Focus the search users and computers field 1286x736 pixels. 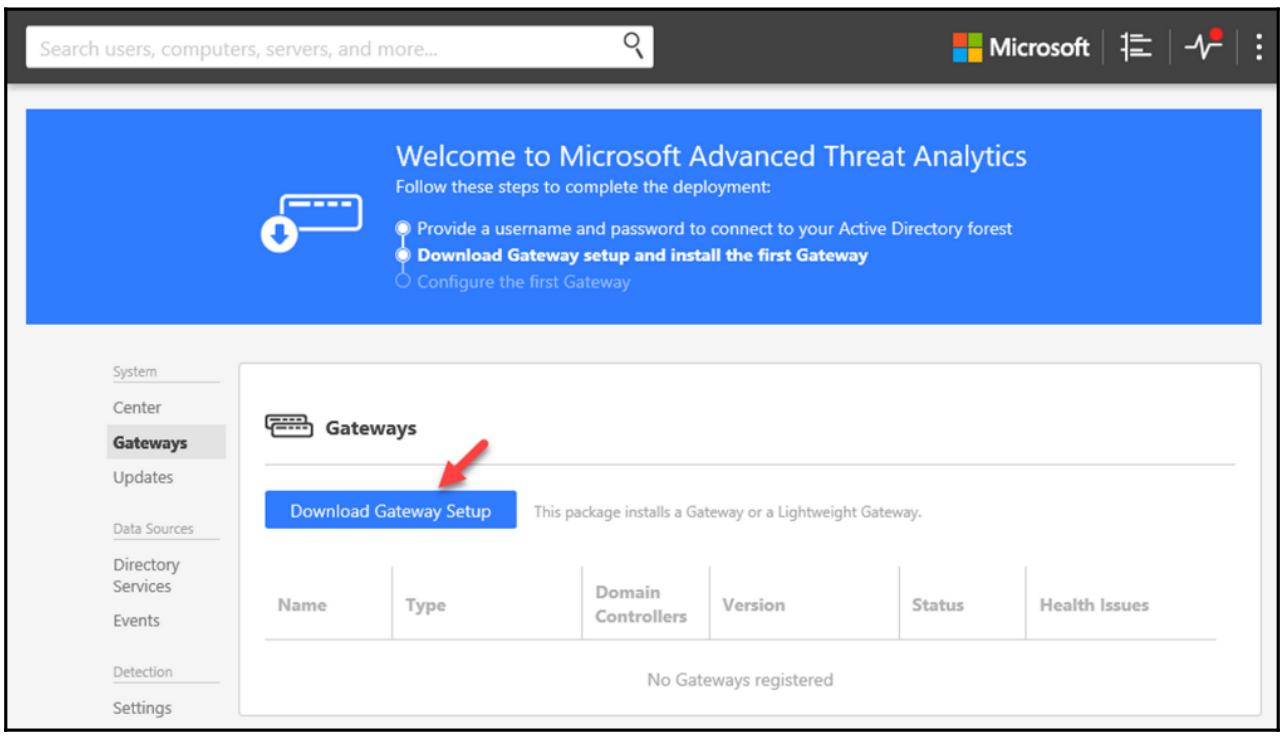[320, 47]
